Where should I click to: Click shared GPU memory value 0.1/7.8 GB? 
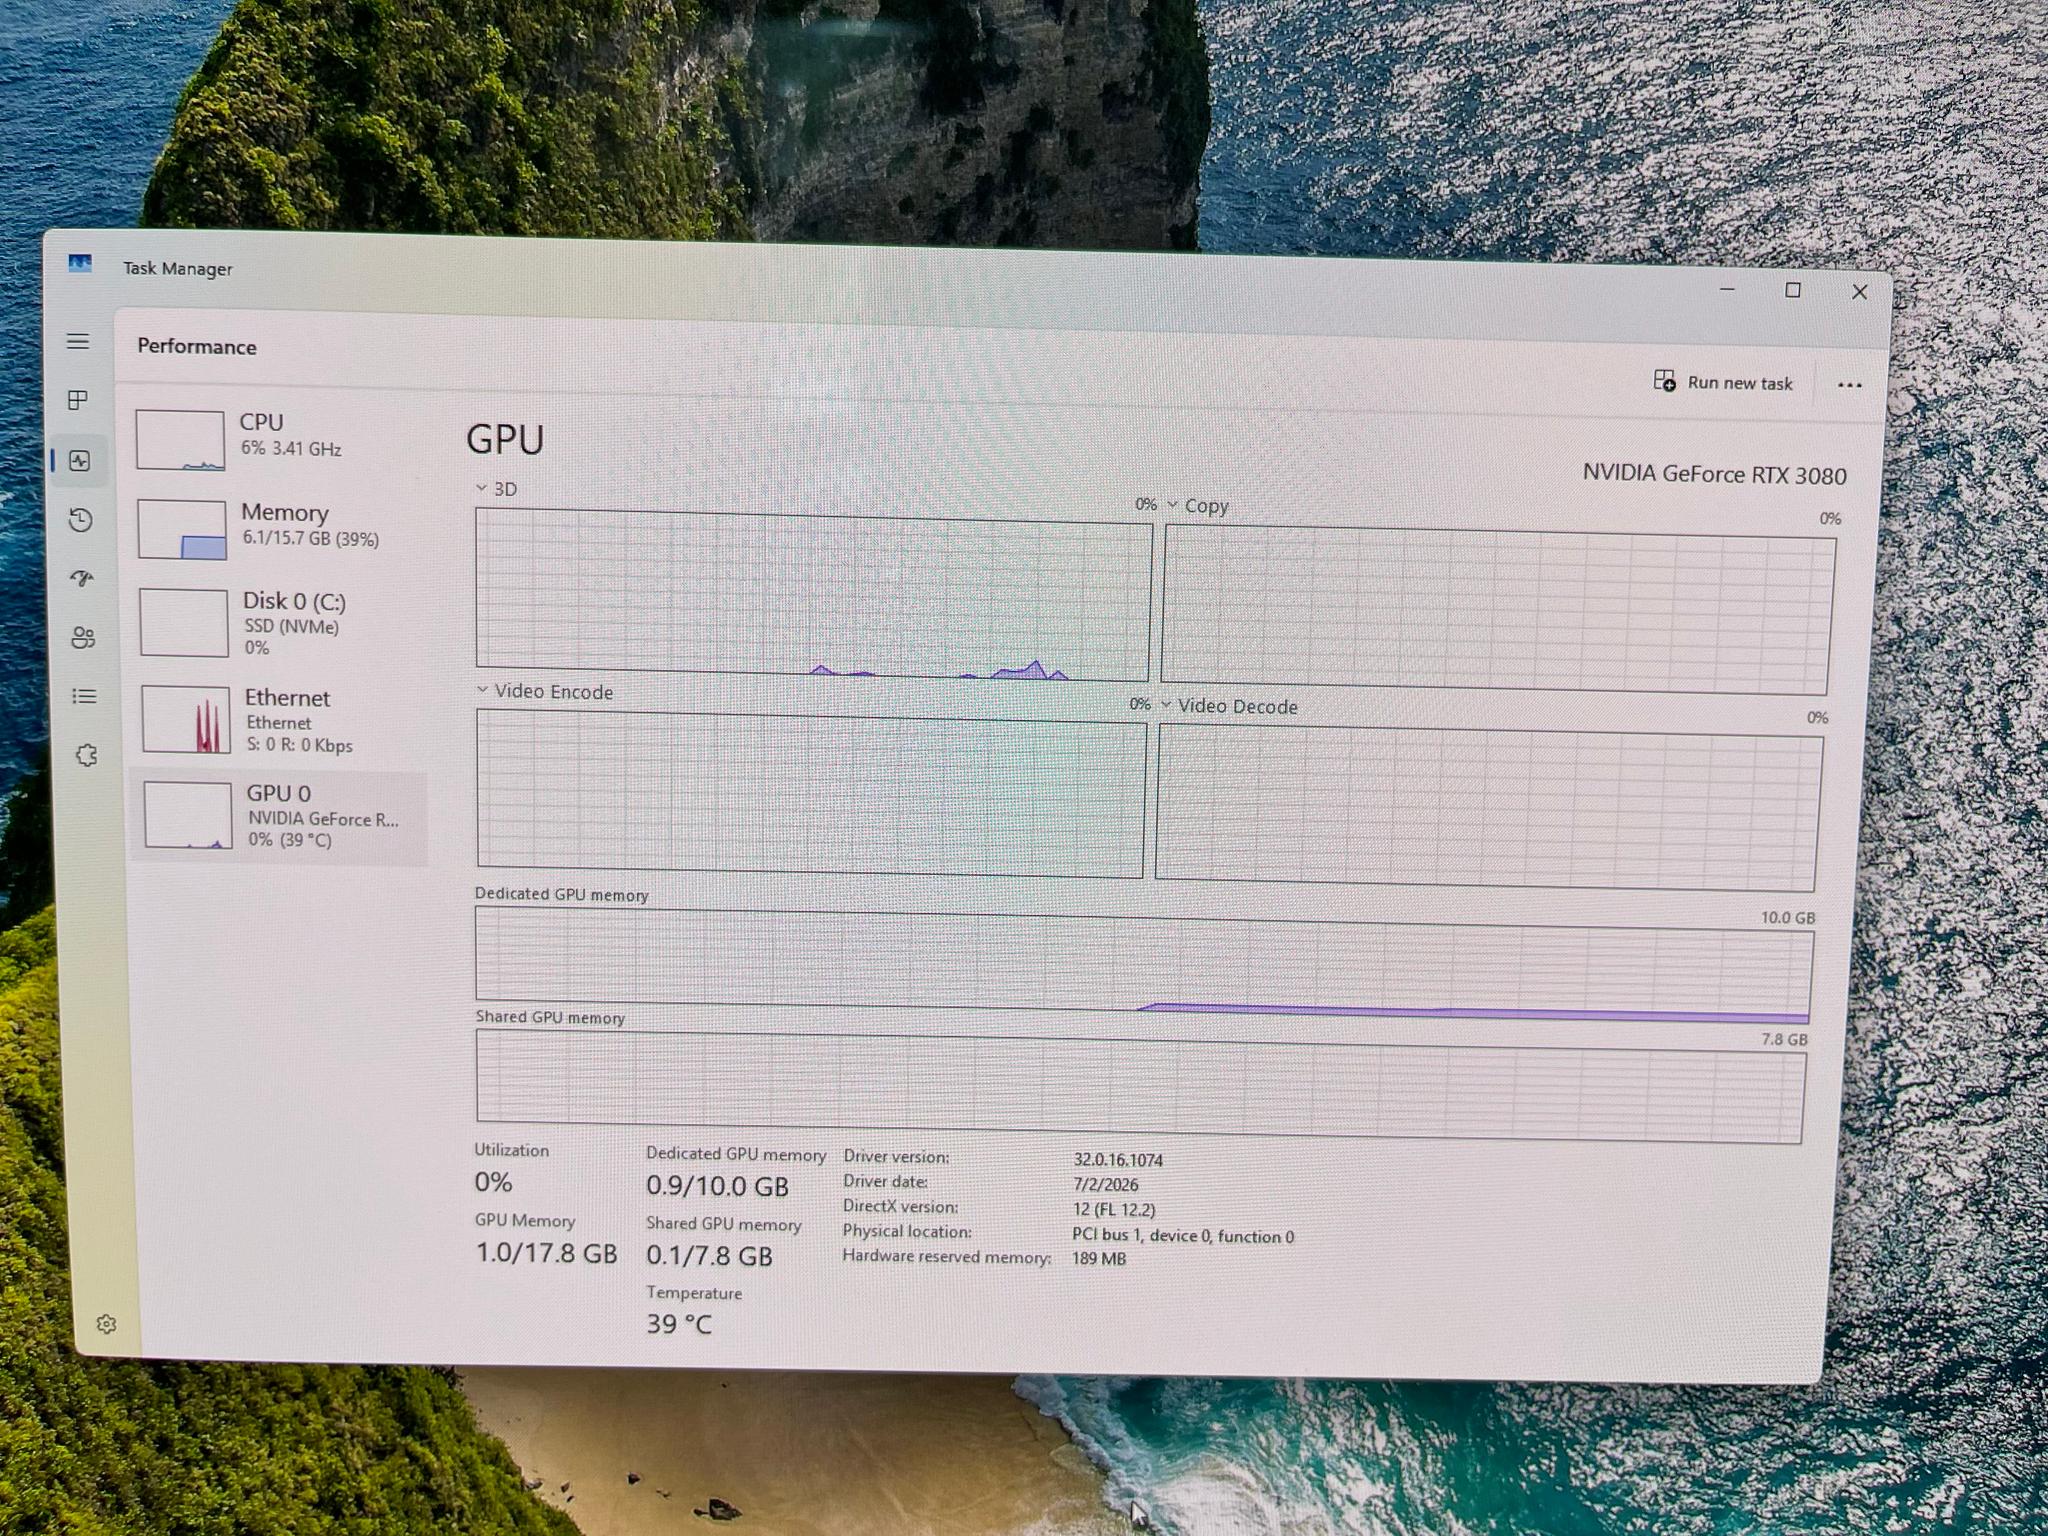pyautogui.click(x=709, y=1255)
